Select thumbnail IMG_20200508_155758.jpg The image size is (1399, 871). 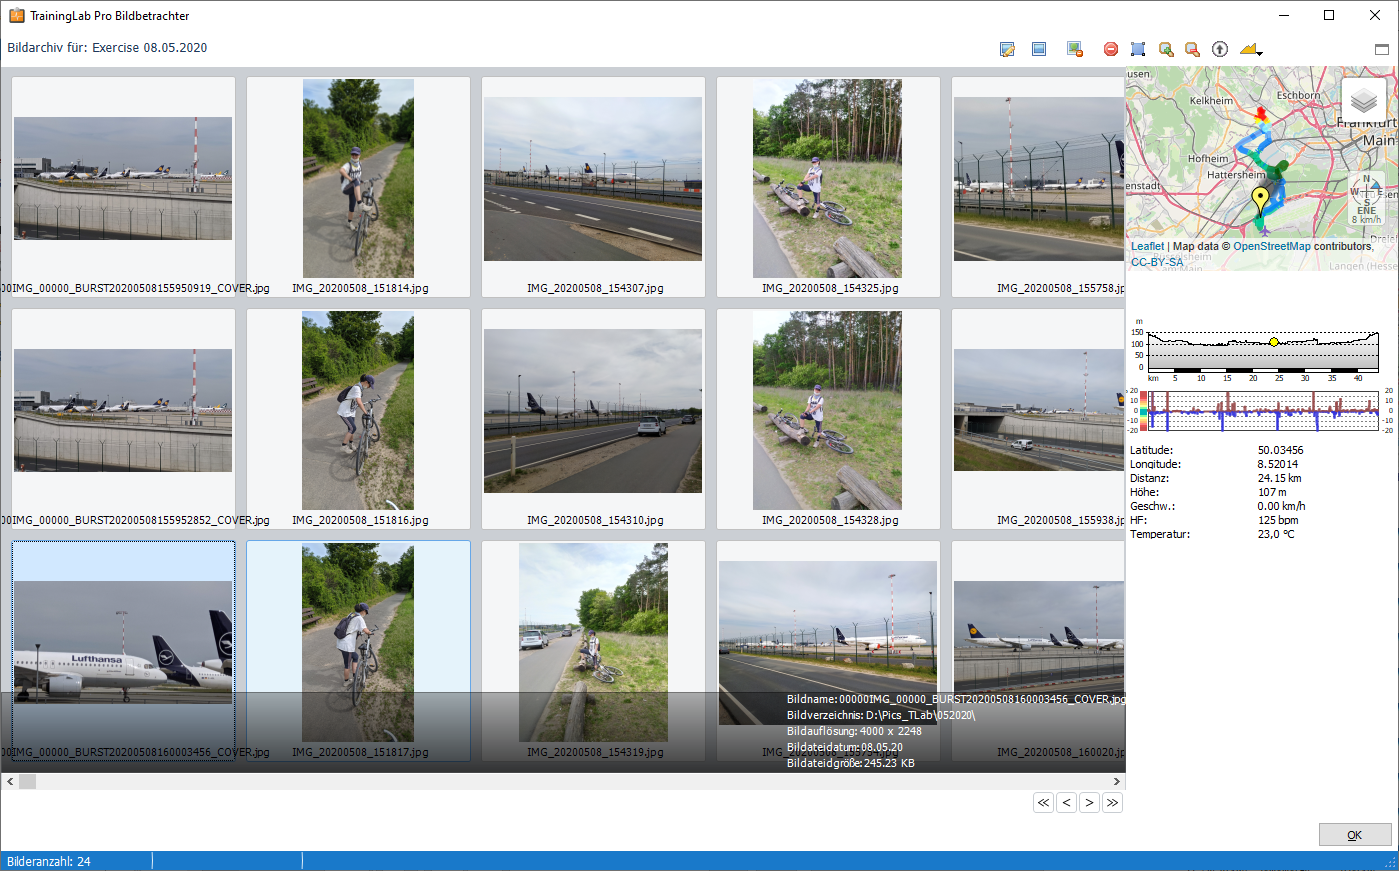(1038, 187)
